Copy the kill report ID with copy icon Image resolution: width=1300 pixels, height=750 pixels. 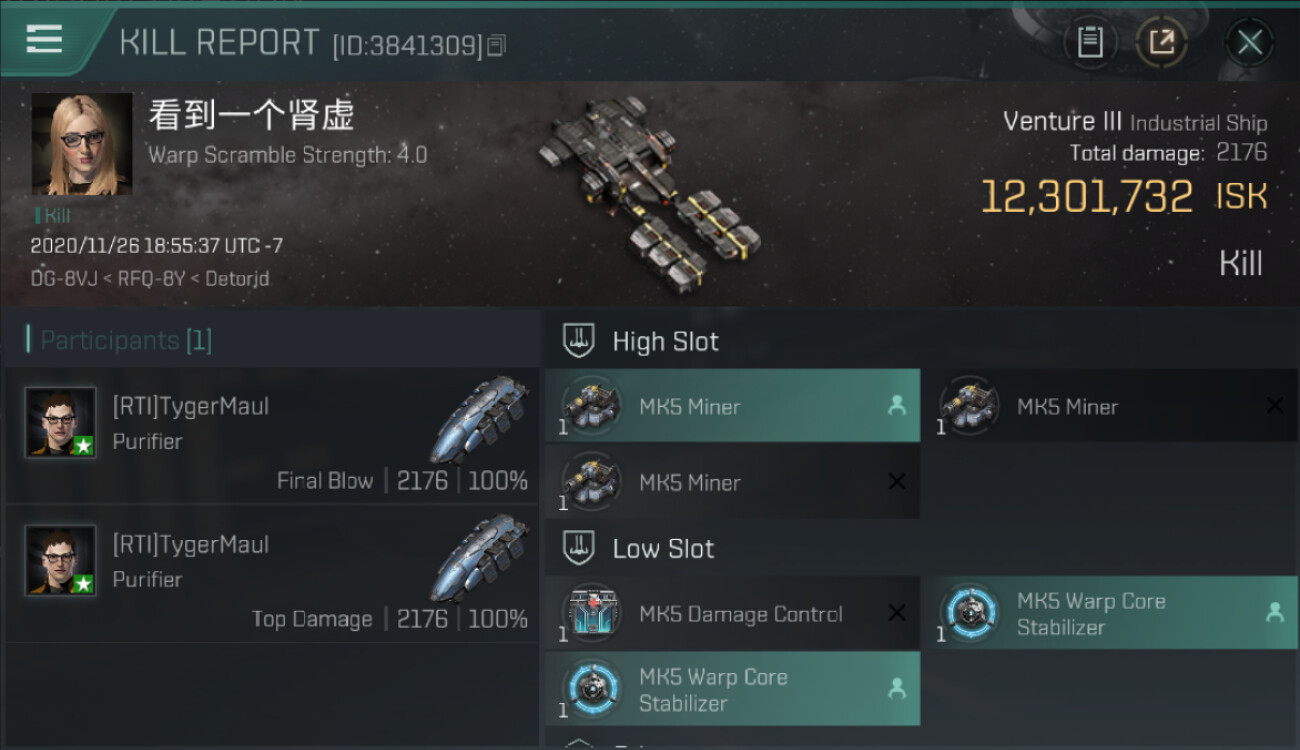click(497, 45)
